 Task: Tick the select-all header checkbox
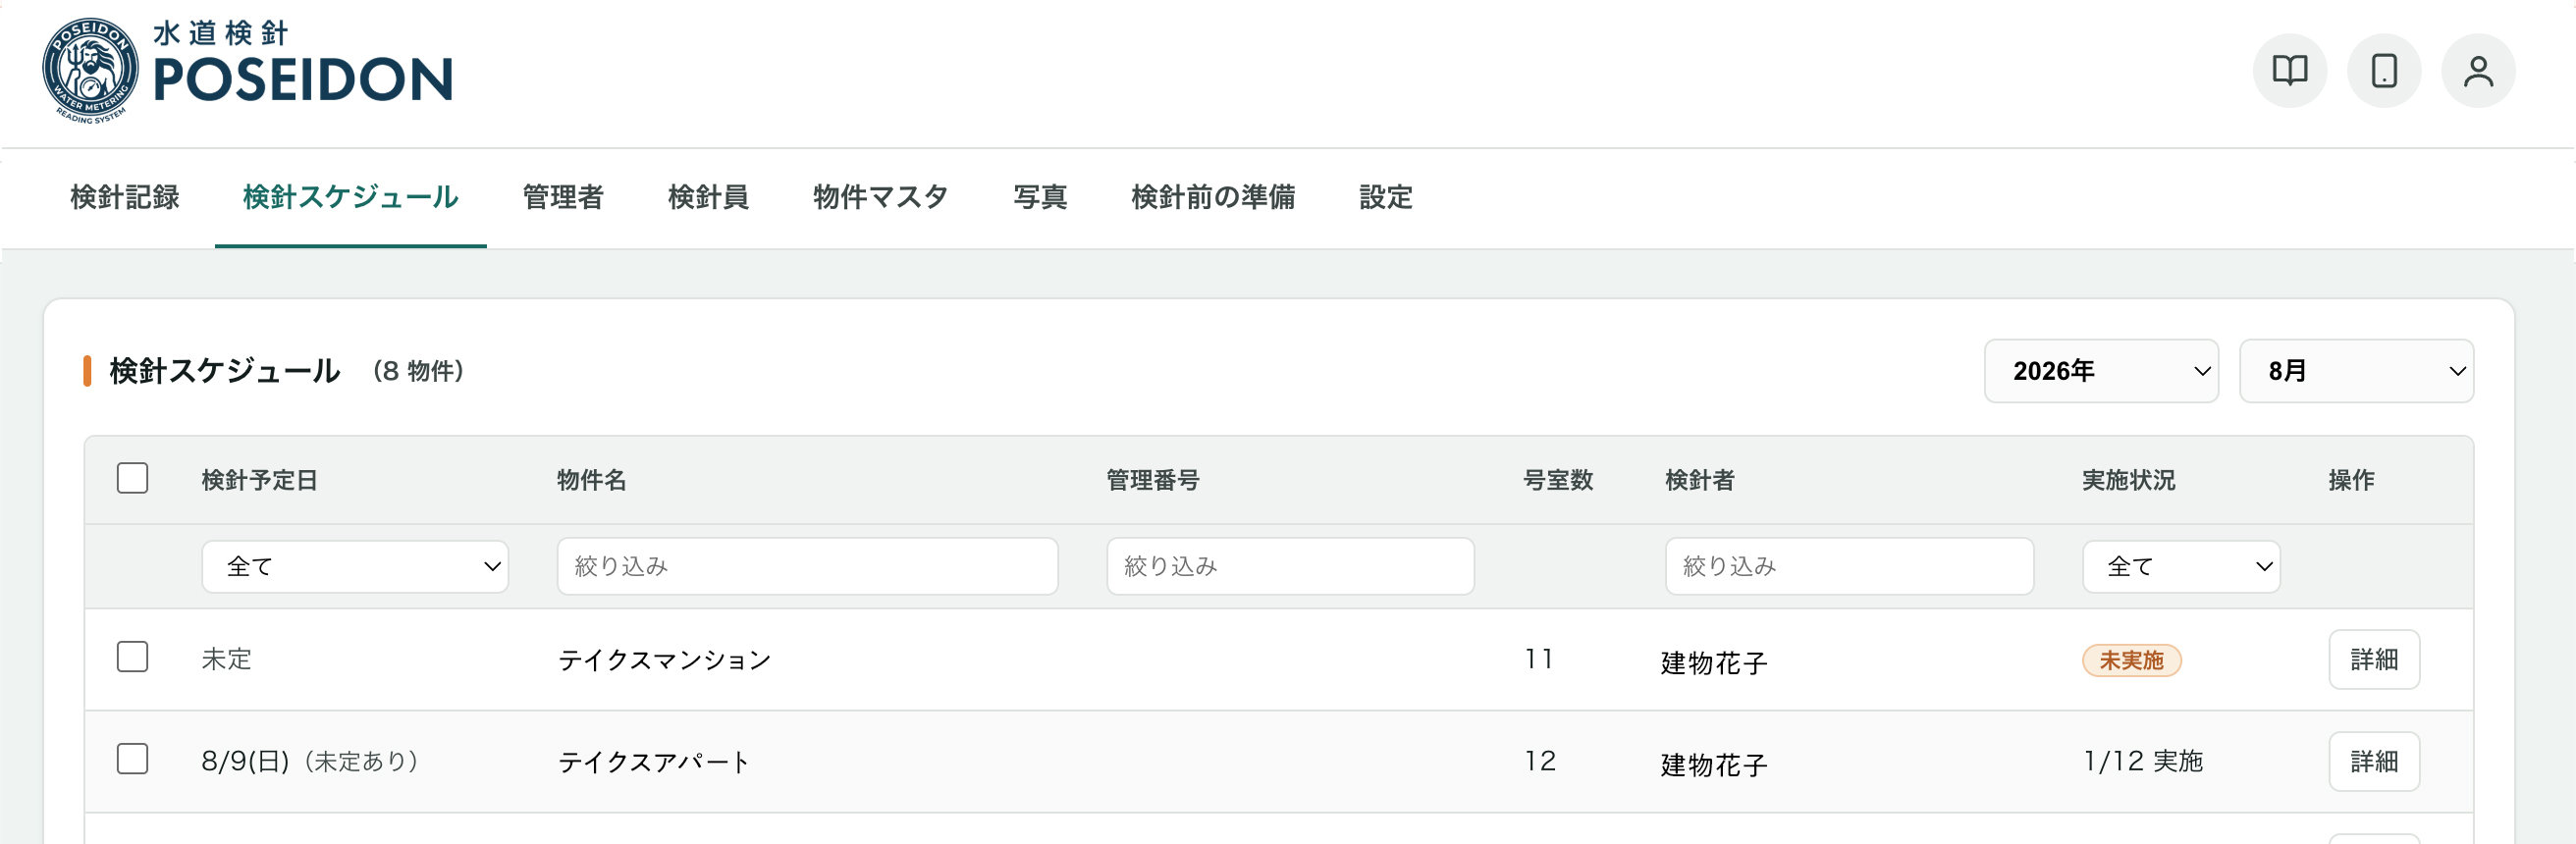click(x=132, y=478)
